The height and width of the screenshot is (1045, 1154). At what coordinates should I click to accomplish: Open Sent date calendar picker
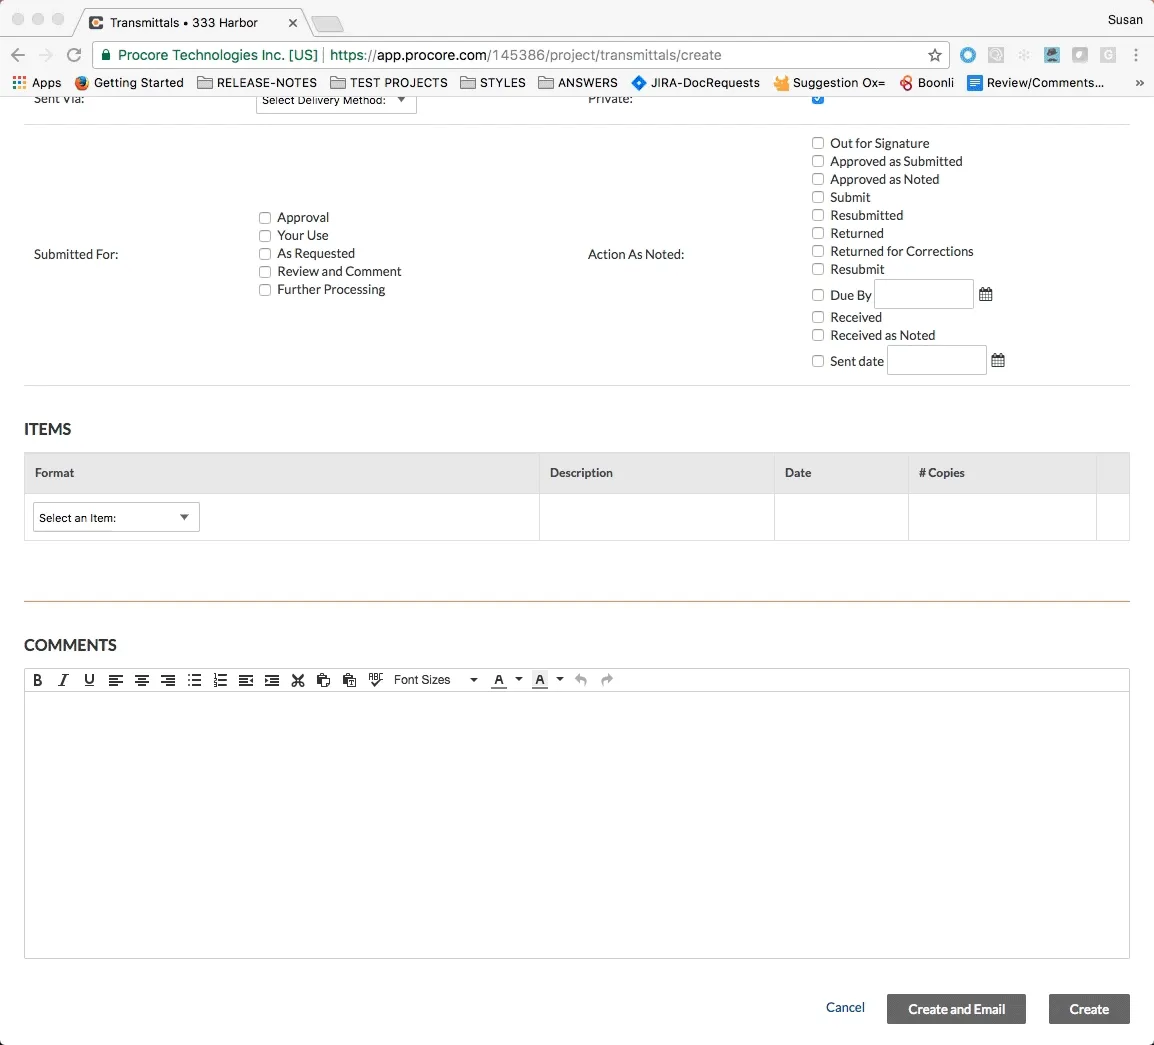point(998,361)
